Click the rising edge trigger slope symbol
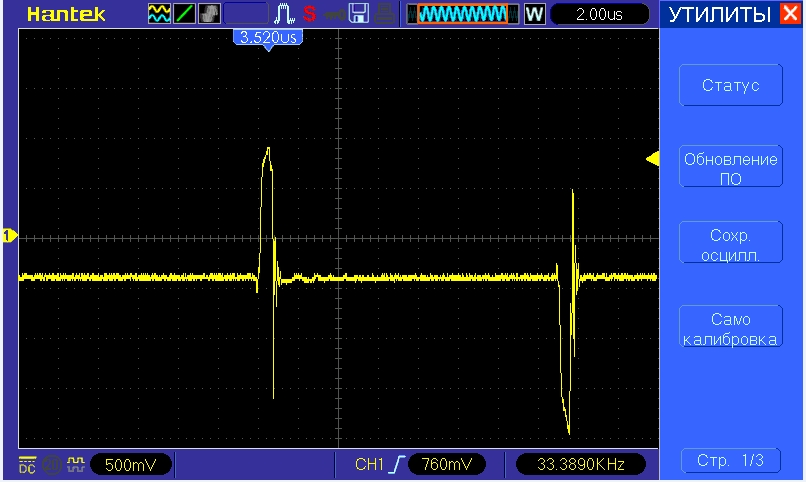806x482 pixels. 398,465
